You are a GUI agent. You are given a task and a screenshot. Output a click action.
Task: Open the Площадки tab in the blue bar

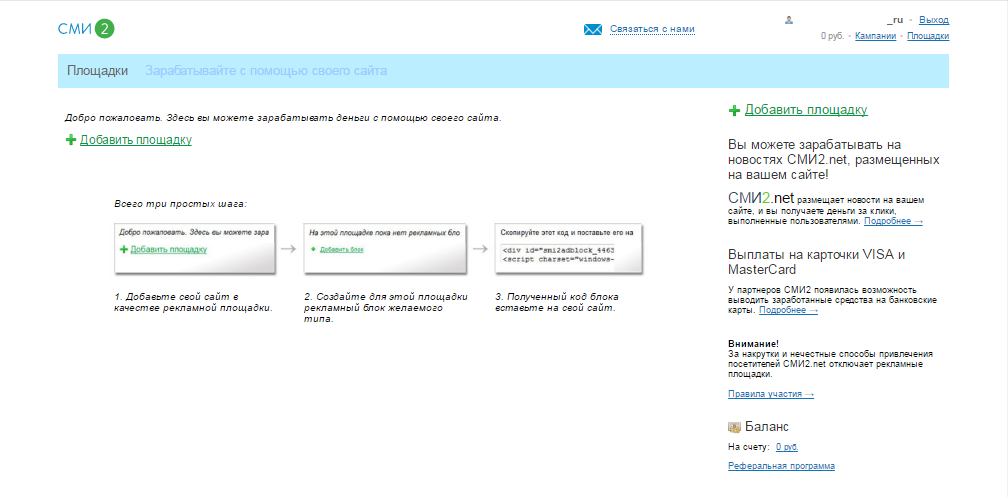point(97,71)
